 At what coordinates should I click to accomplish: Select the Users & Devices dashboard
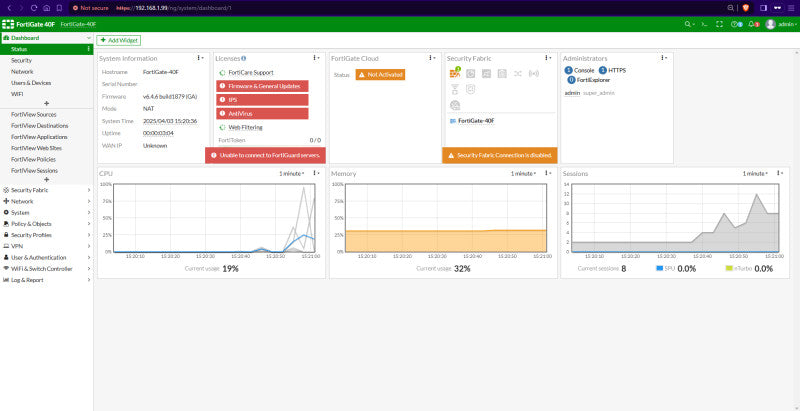point(31,83)
